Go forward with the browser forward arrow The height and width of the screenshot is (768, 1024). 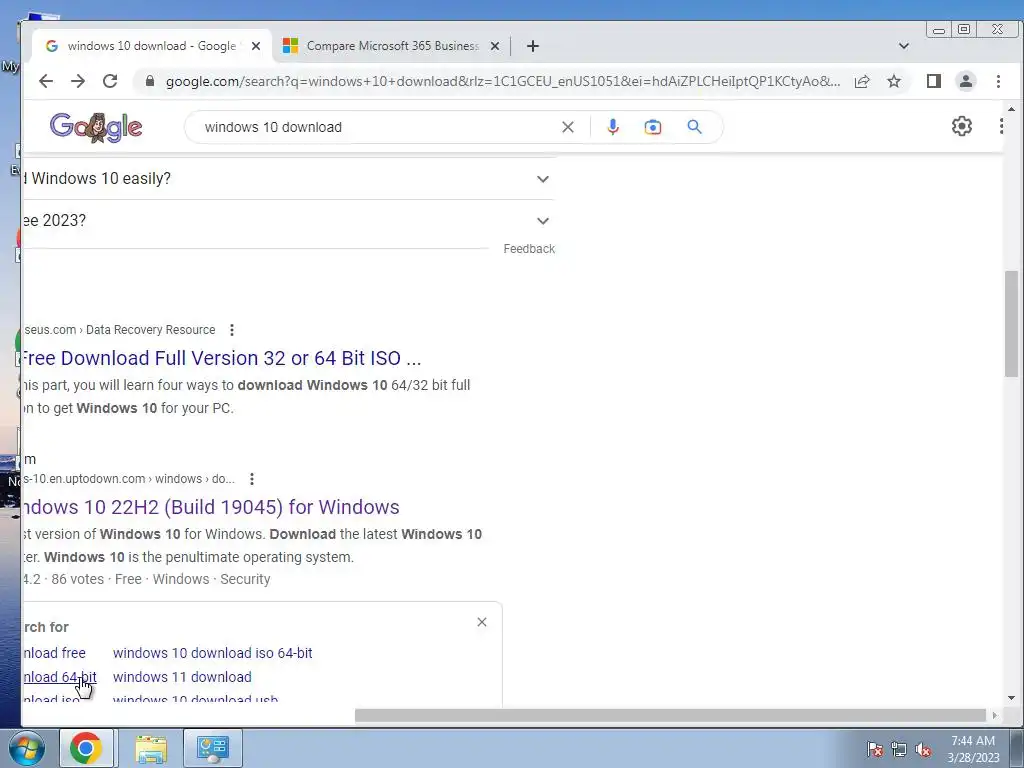(78, 81)
